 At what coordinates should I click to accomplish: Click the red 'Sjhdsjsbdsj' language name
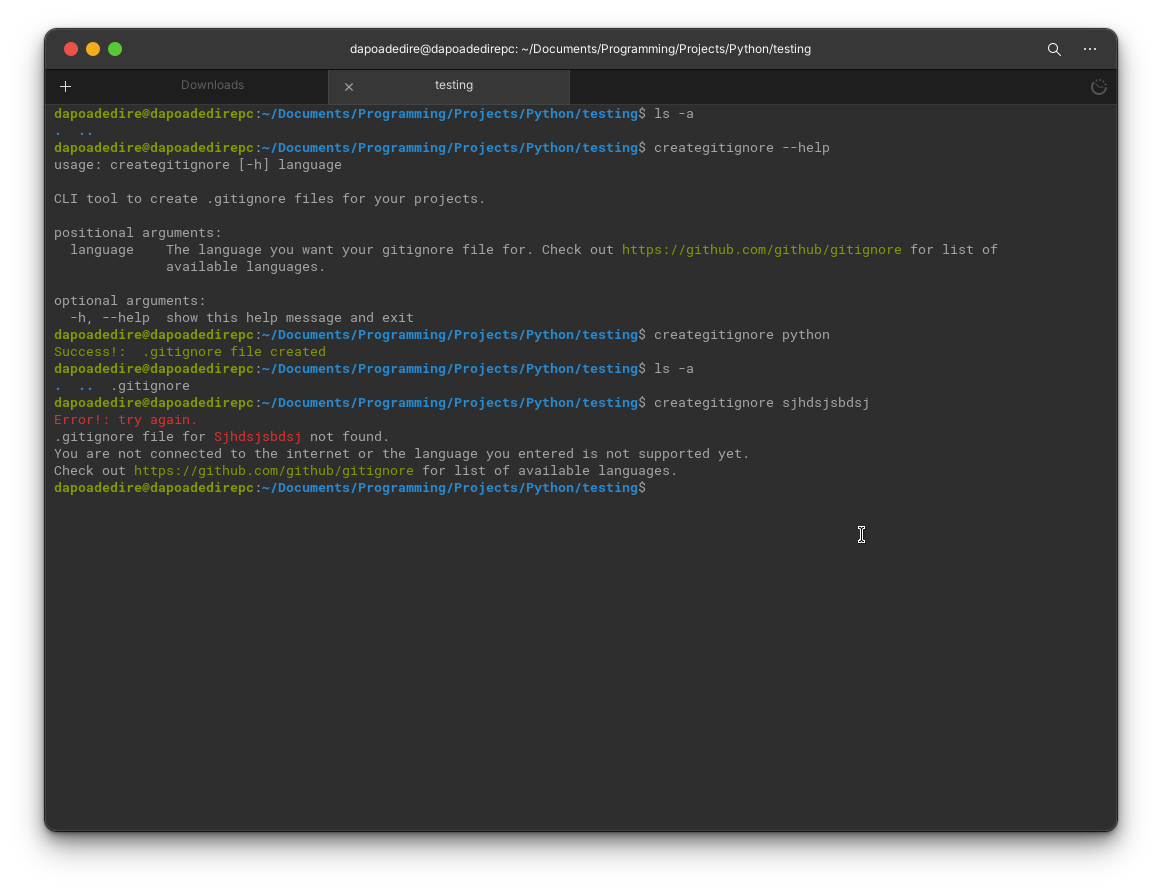point(257,437)
